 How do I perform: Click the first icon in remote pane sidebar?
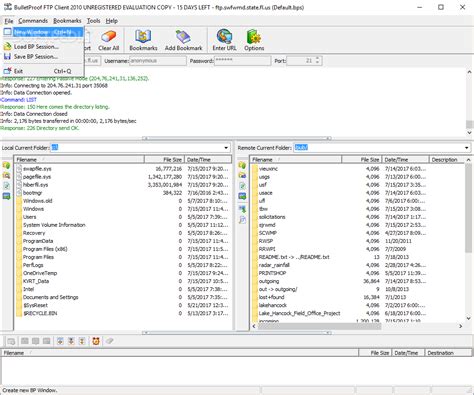click(242, 165)
